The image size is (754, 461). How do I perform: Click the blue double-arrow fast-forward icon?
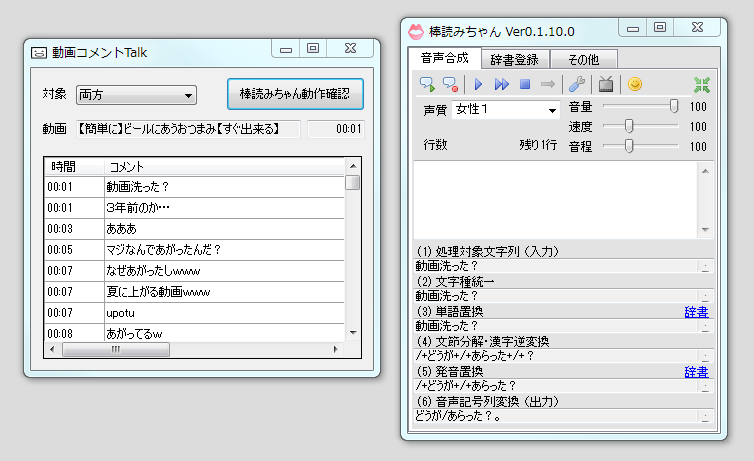pyautogui.click(x=502, y=85)
